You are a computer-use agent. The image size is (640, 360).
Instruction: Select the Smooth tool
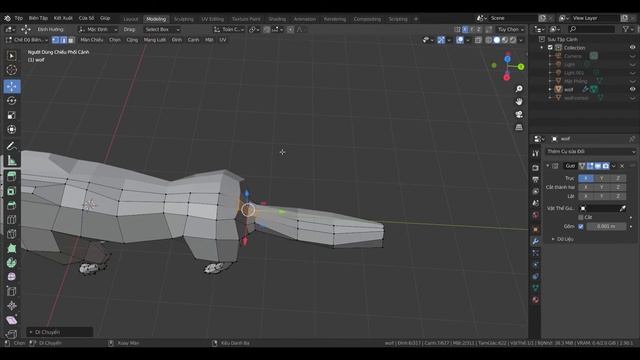pyautogui.click(x=11, y=277)
